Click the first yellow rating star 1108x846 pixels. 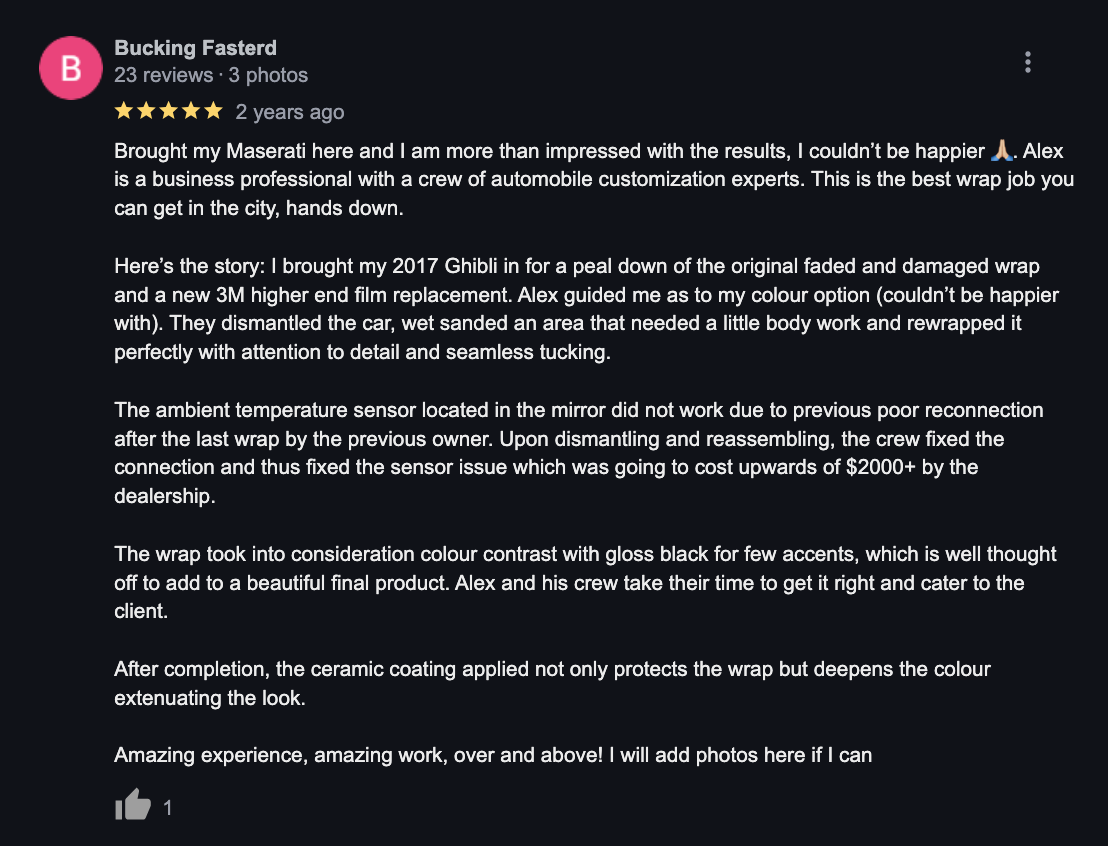(124, 111)
